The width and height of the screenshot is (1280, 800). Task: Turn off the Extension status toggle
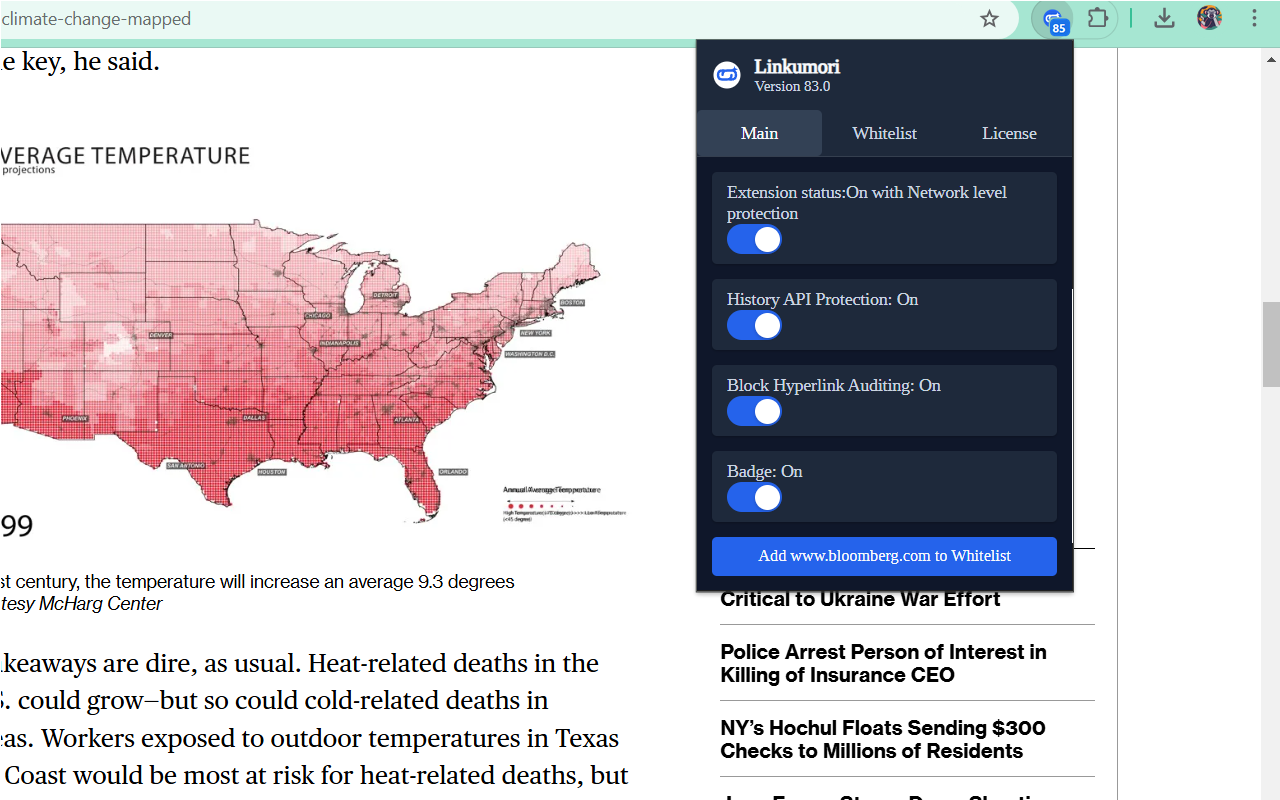pos(754,240)
